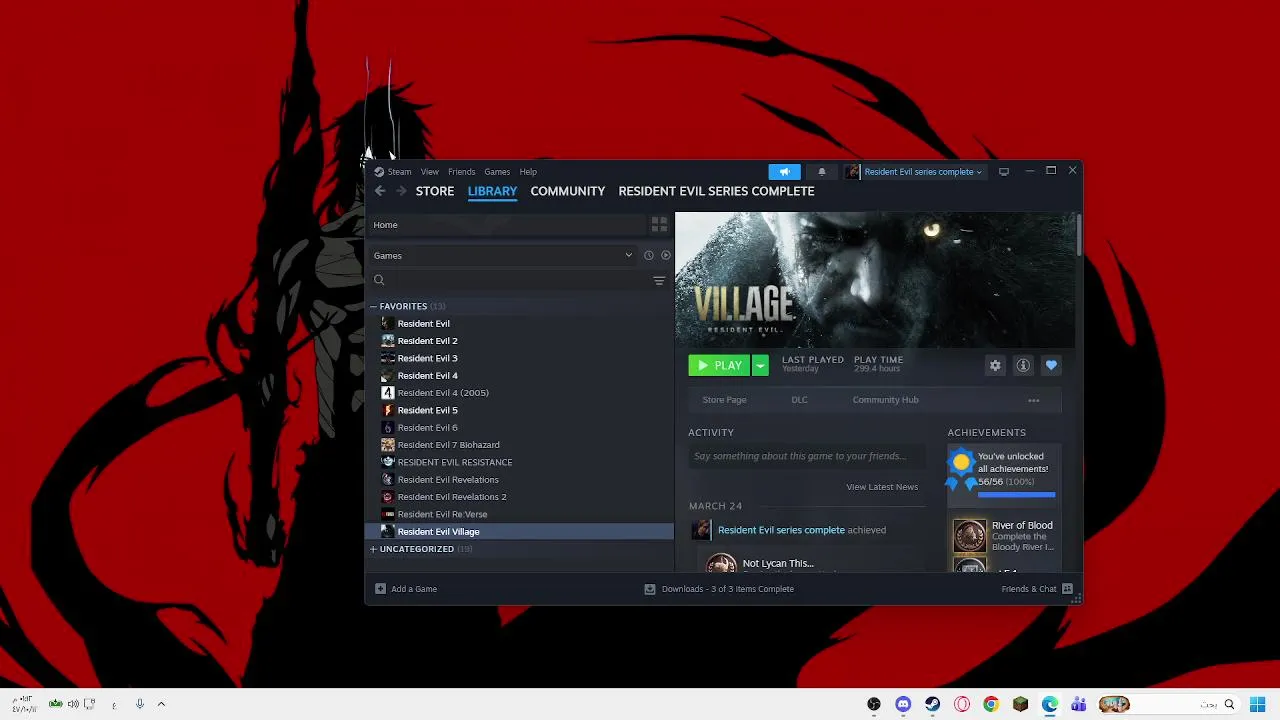Open play options green dropdown arrow
1280x720 pixels.
pyautogui.click(x=760, y=366)
